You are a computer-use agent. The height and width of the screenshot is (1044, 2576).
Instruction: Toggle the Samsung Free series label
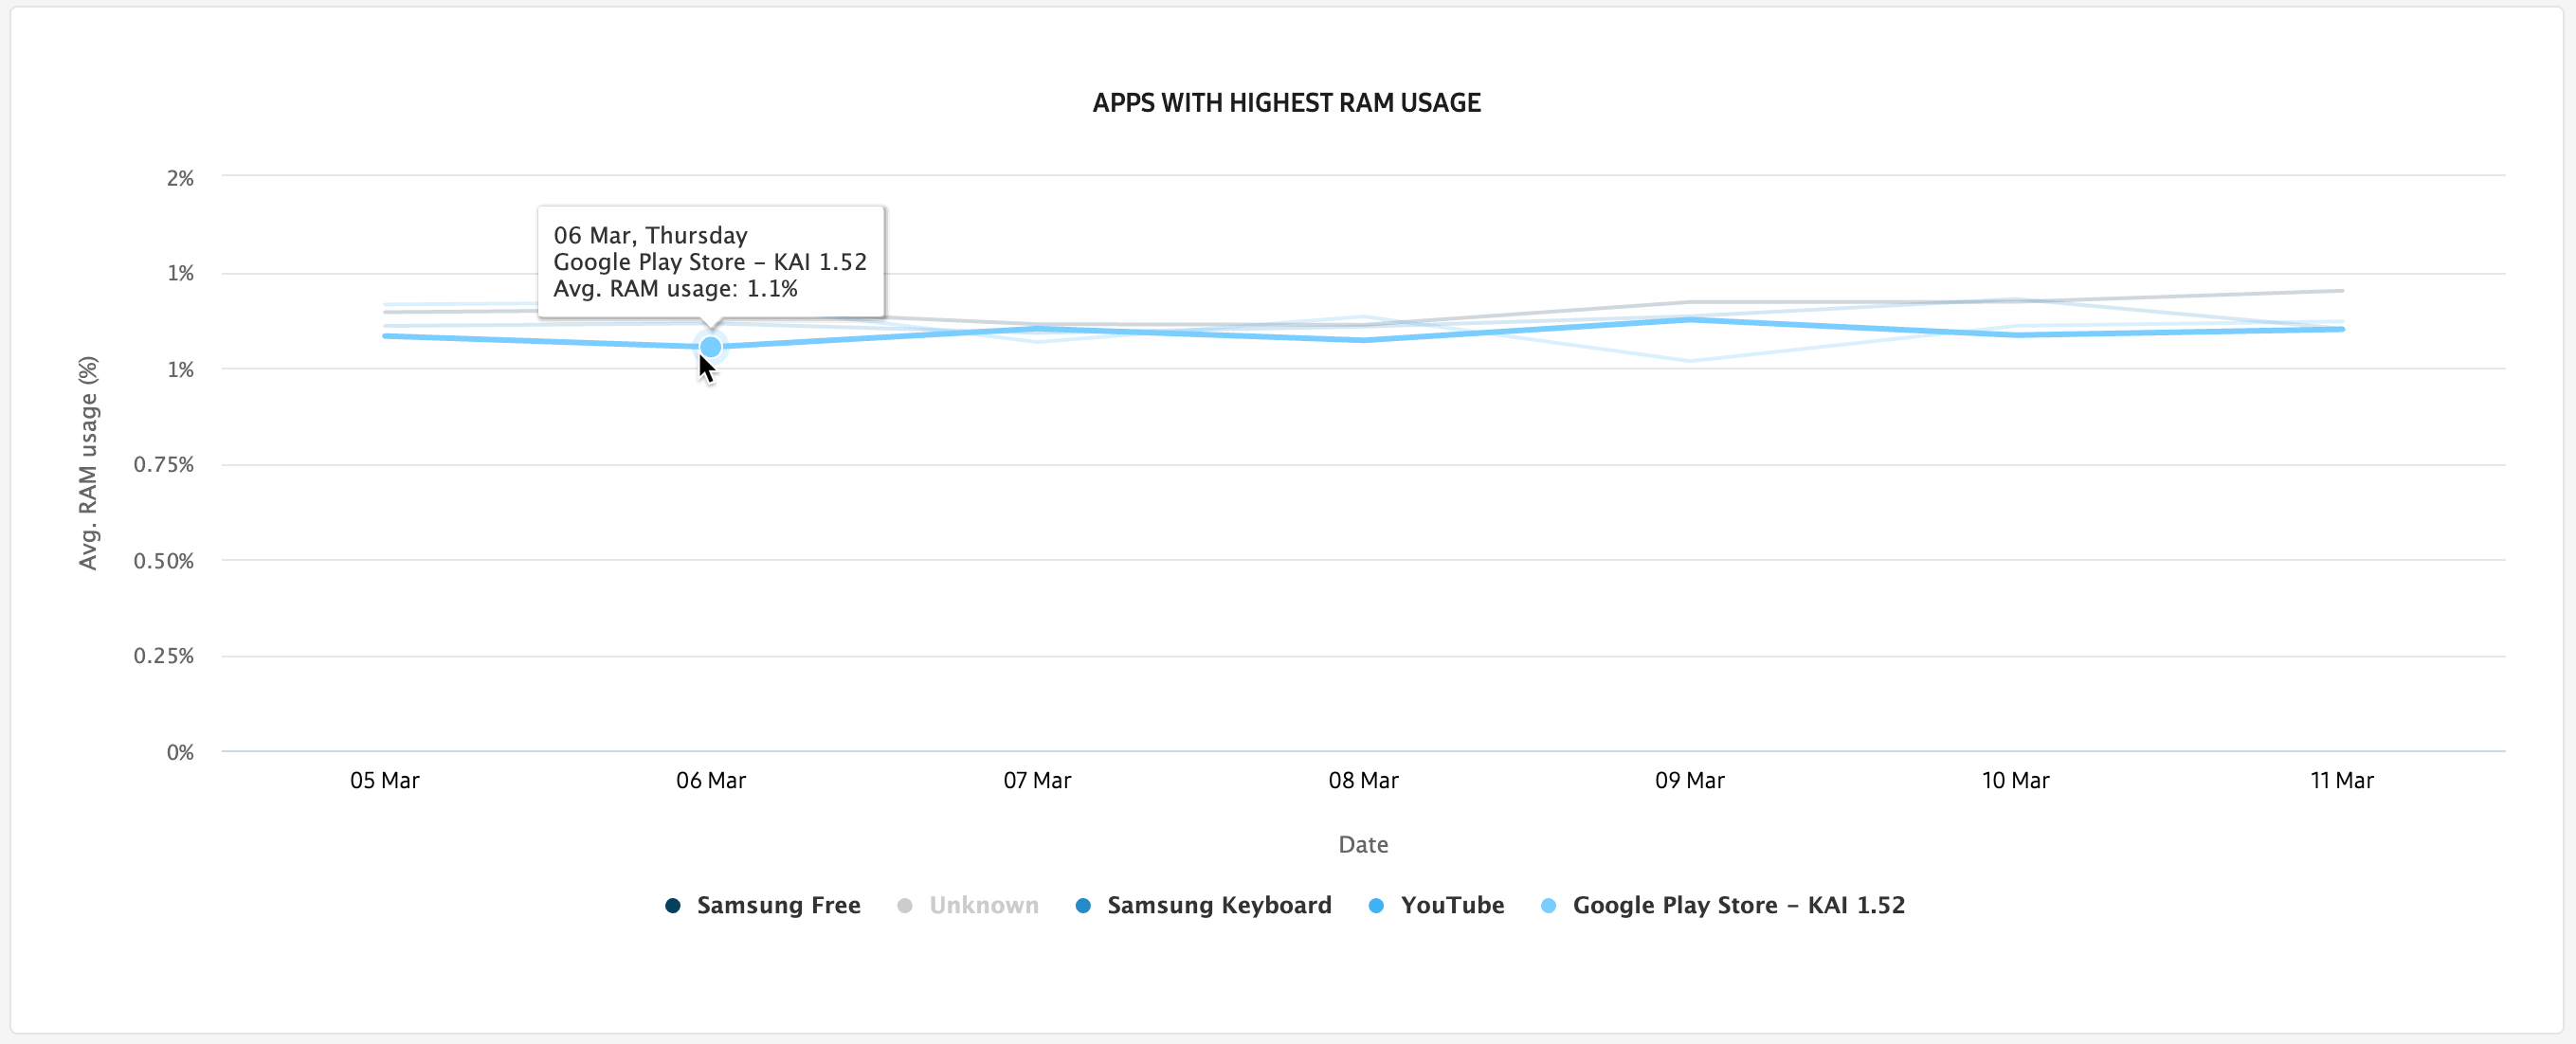778,905
